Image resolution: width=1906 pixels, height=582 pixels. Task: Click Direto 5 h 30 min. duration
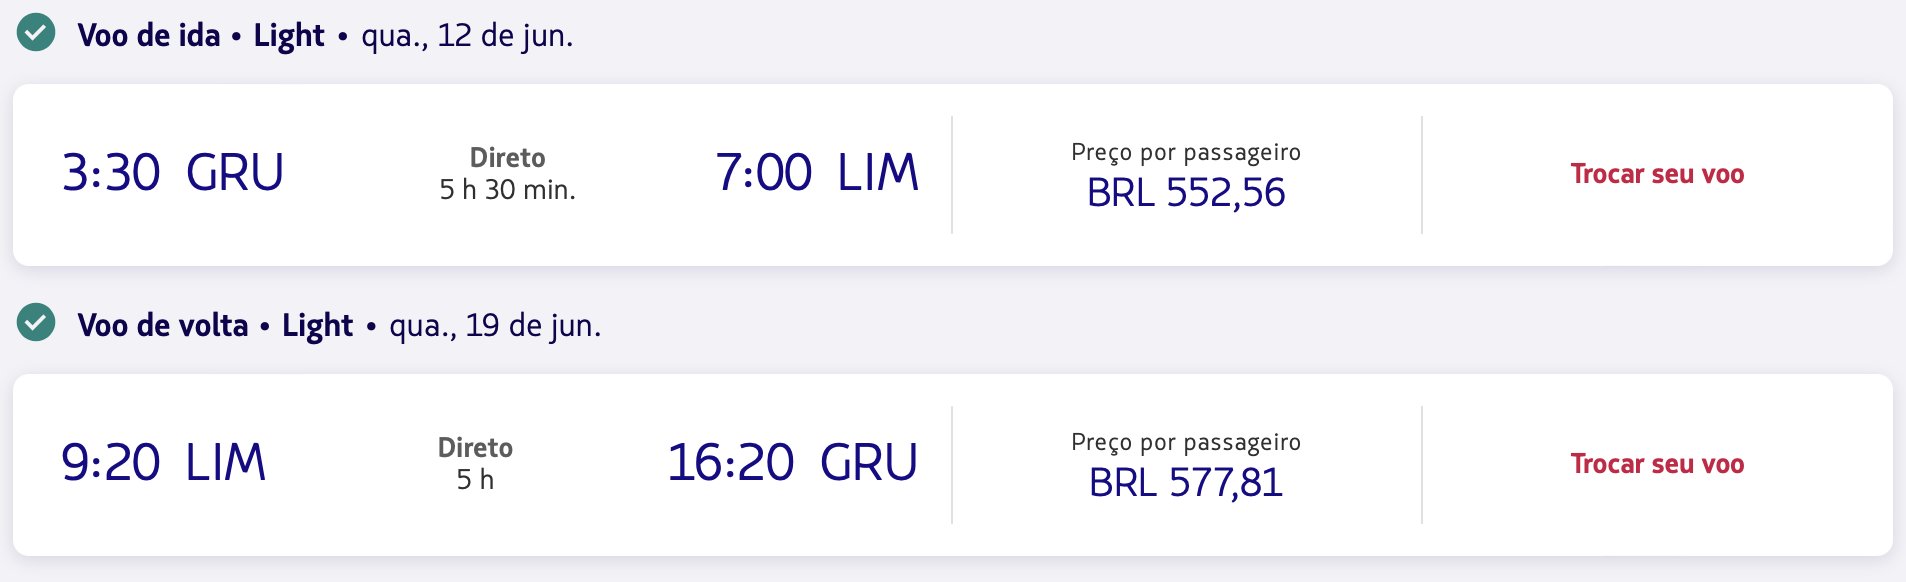[508, 173]
